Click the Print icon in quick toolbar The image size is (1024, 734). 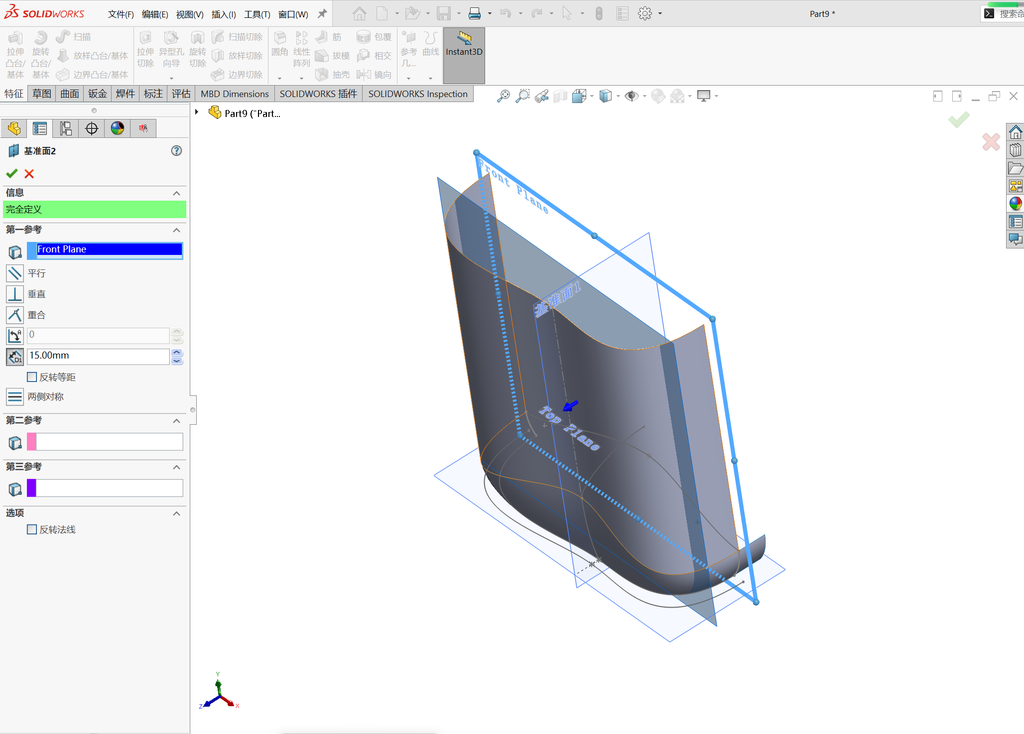(475, 14)
